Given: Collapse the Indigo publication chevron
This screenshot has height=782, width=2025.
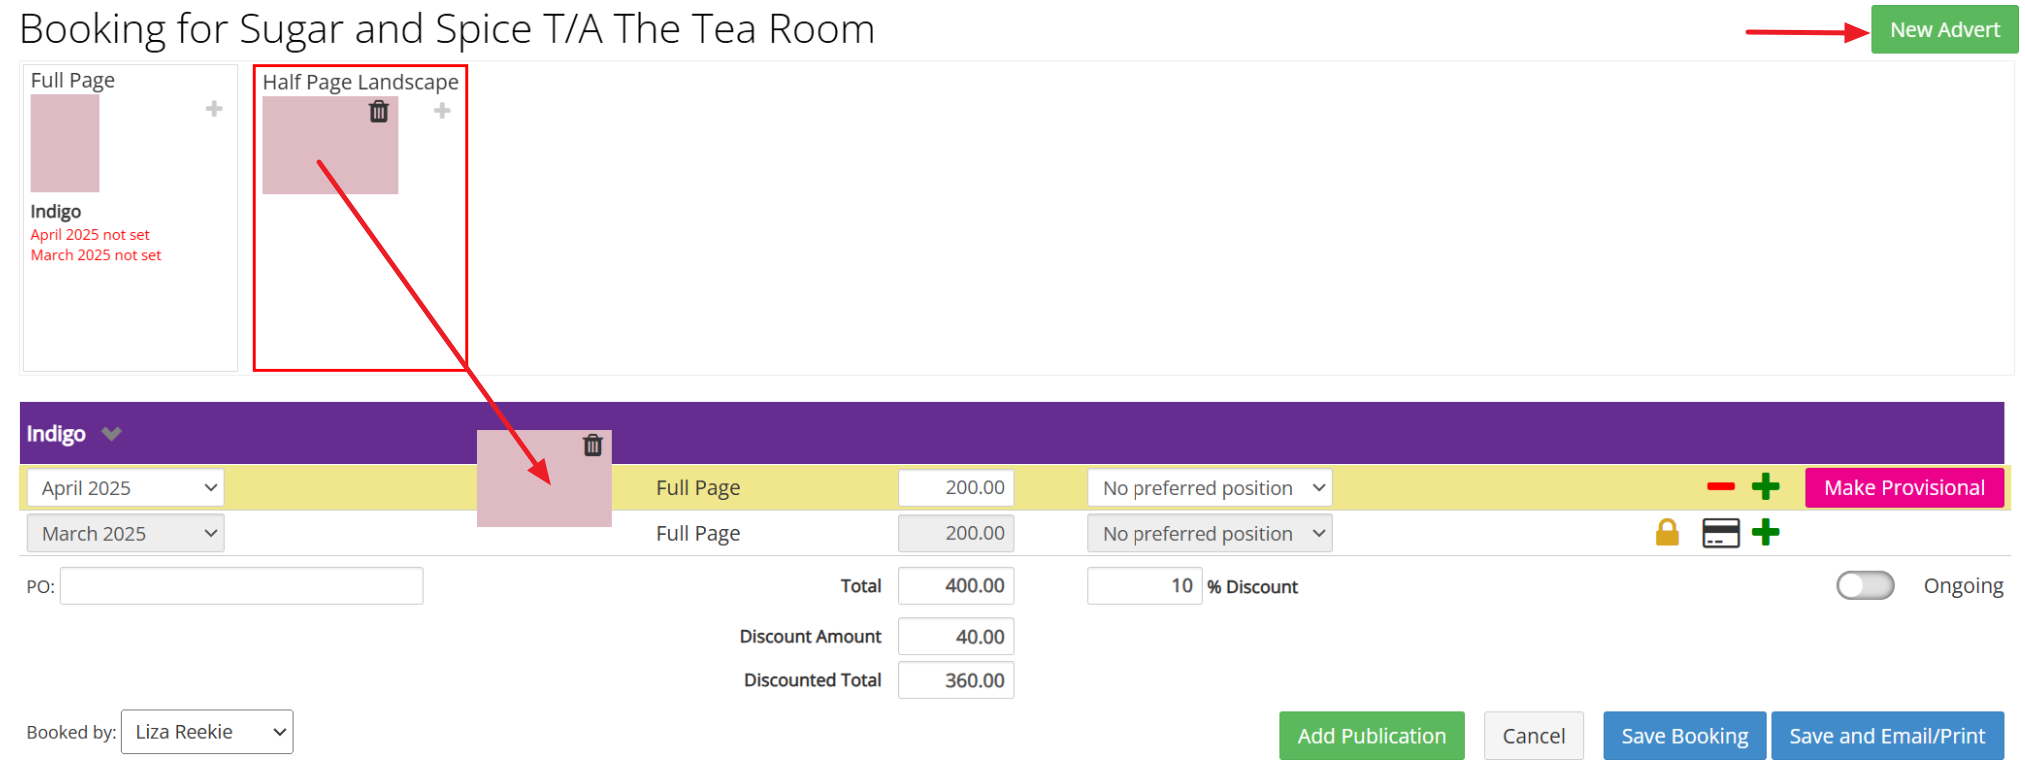Looking at the screenshot, I should 111,434.
